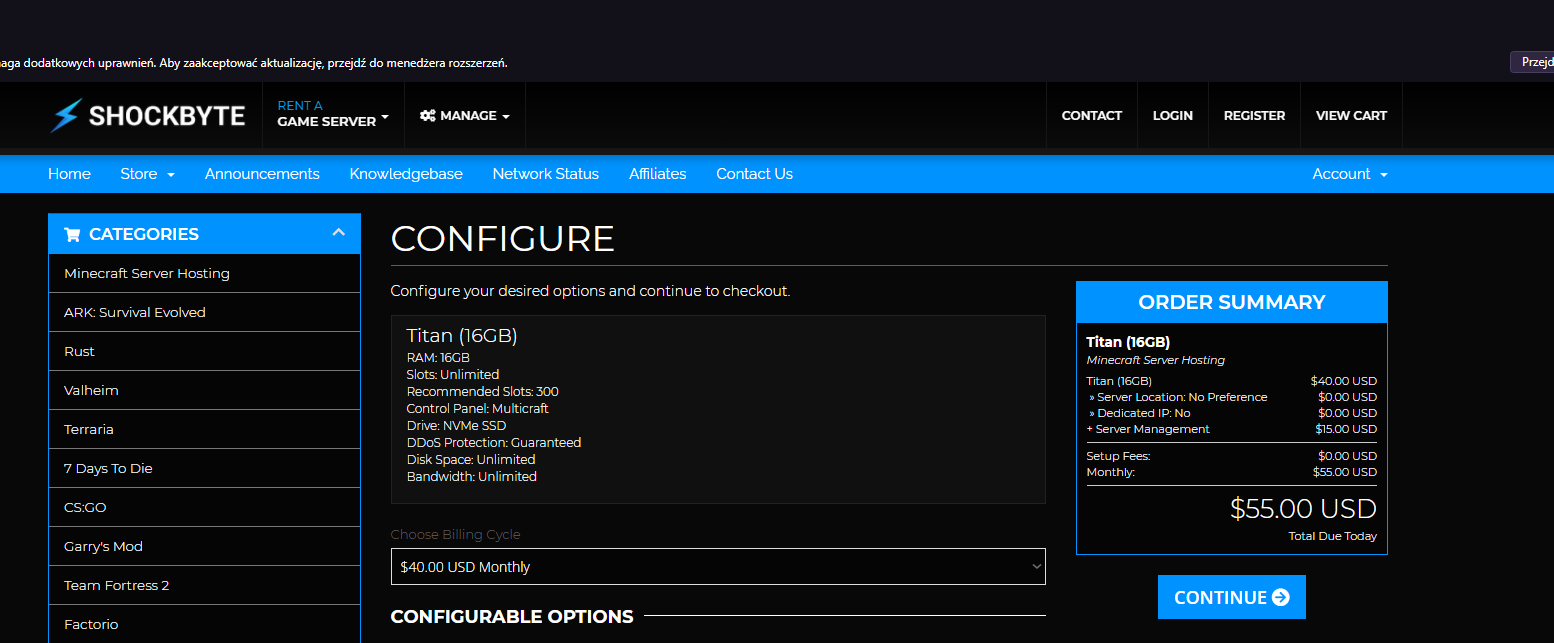Image resolution: width=1554 pixels, height=643 pixels.
Task: Click the arrow icon on Continue button
Action: [x=1280, y=598]
